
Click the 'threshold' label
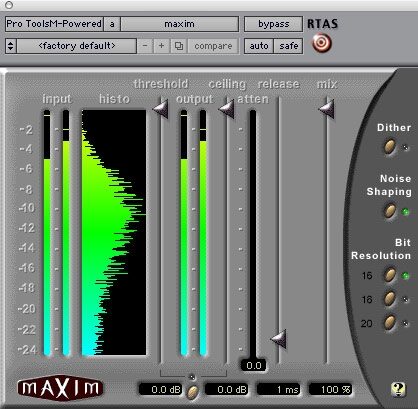(x=161, y=84)
